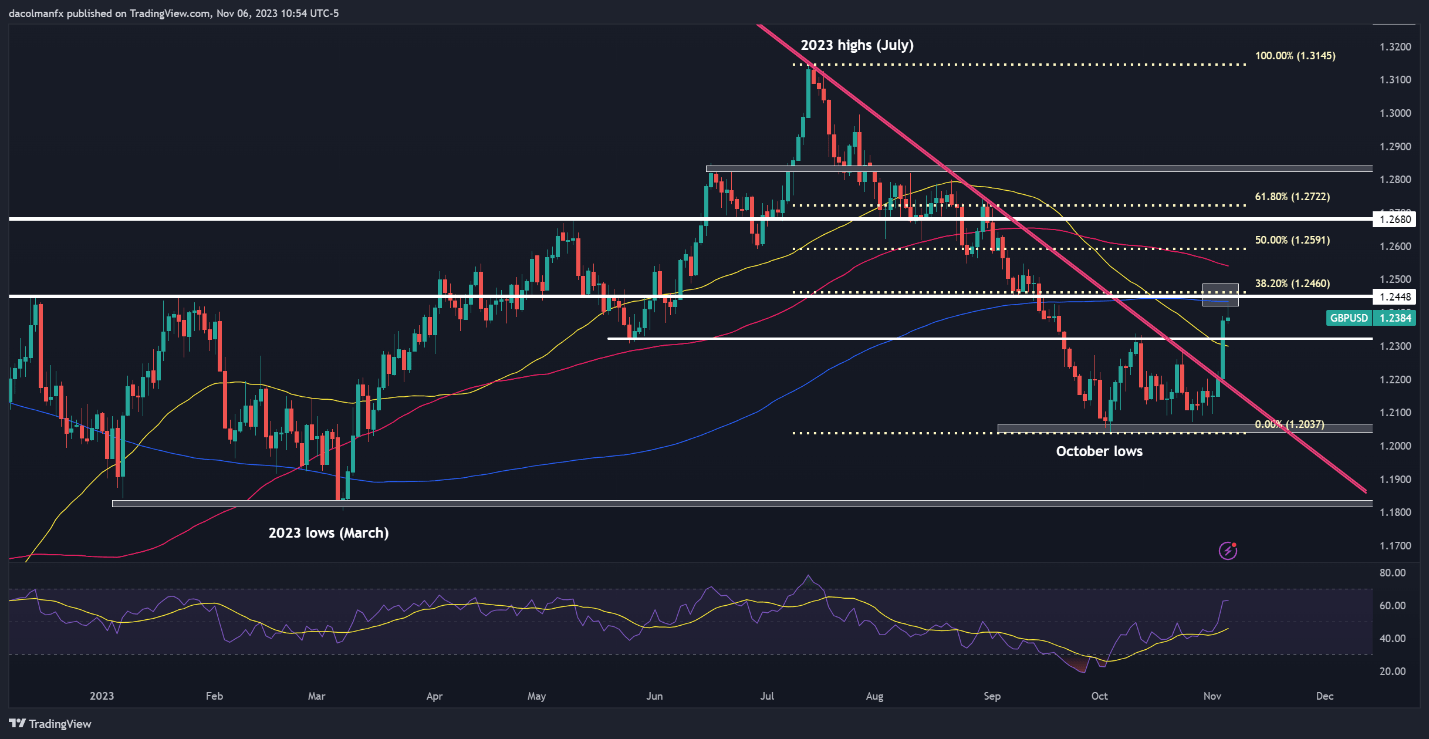
Task: Click the '38.20% (1.2460)' Fibonacci label
Action: 1290,283
